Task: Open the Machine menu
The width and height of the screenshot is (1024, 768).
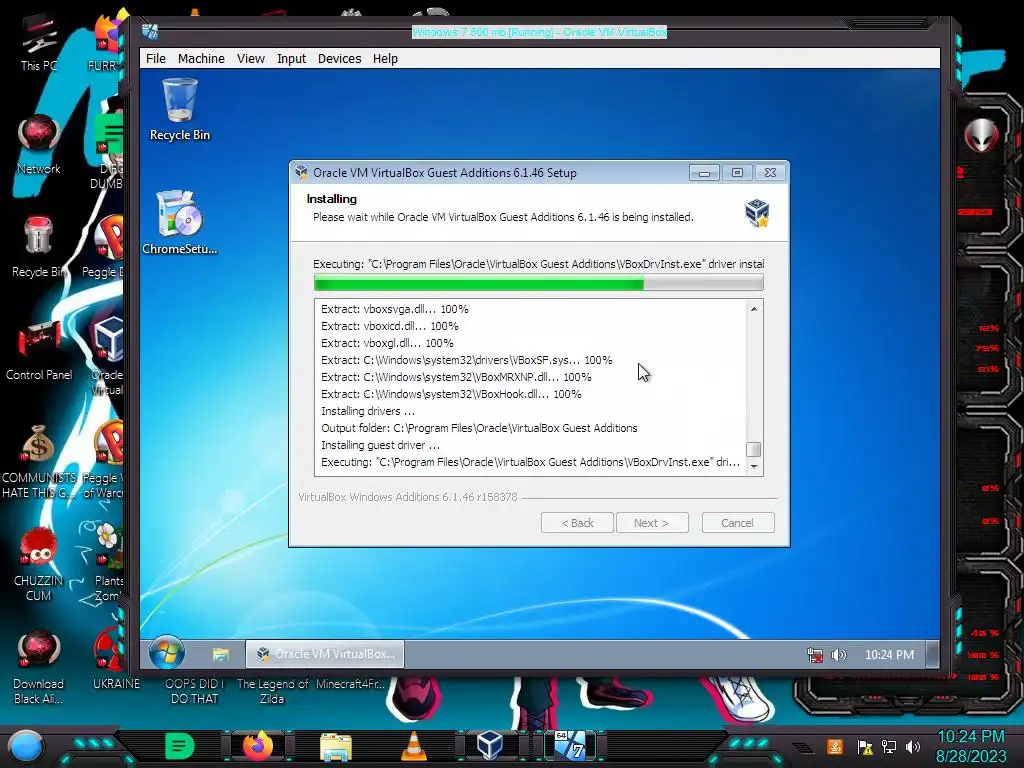Action: coord(201,59)
